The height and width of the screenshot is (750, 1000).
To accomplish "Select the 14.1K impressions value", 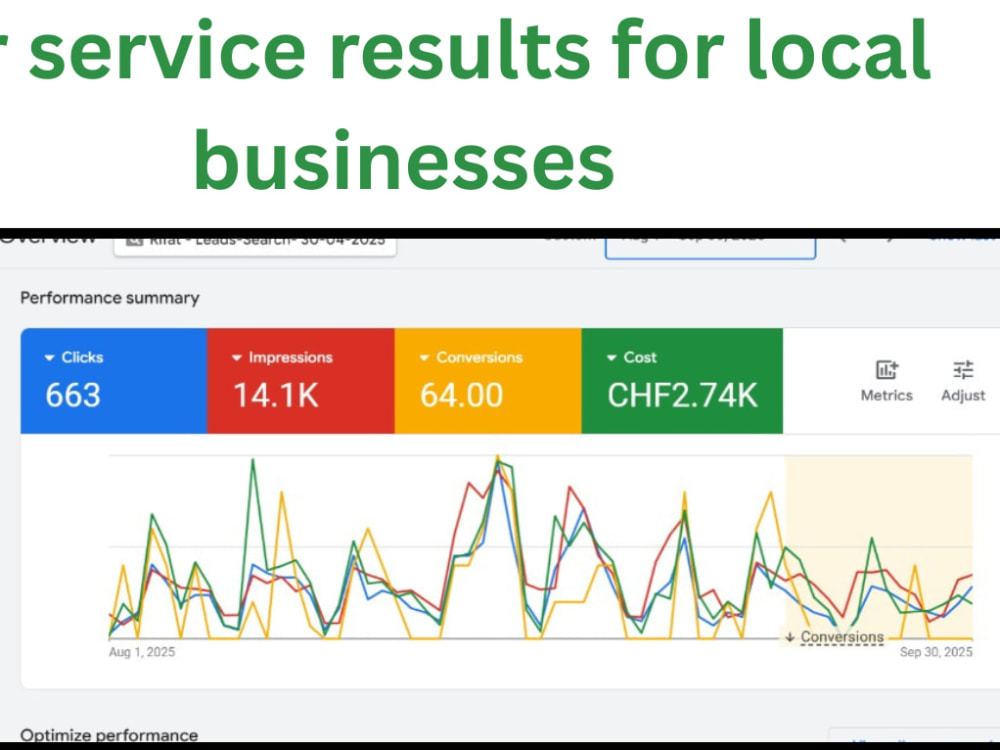I will point(276,395).
